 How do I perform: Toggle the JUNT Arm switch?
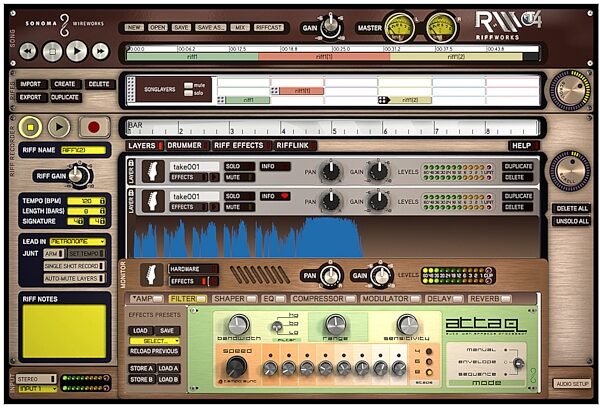click(x=54, y=254)
